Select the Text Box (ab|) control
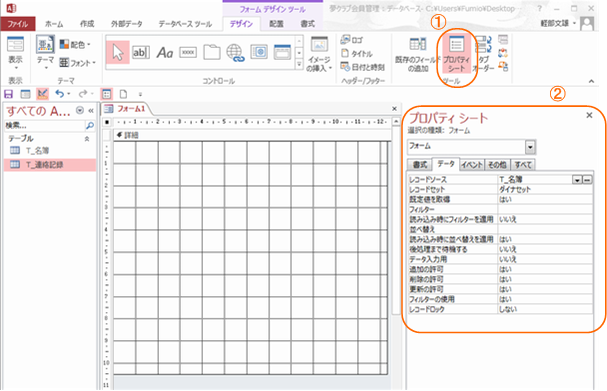Viewport: 607px width, 391px height. point(141,53)
